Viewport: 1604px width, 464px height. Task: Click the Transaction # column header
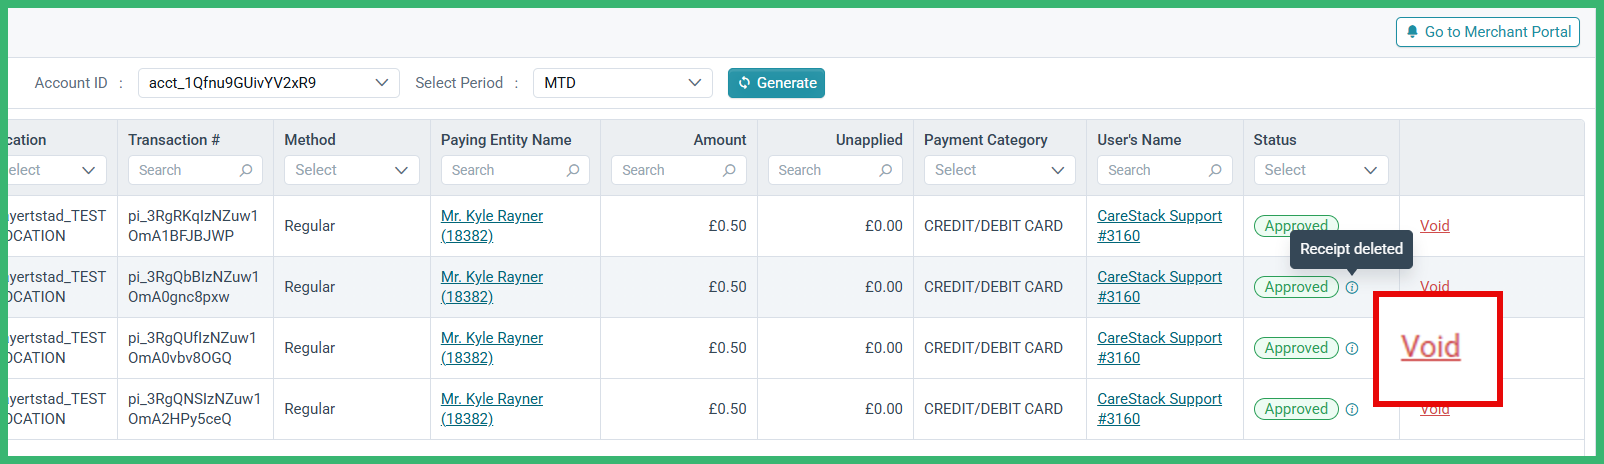coord(174,140)
